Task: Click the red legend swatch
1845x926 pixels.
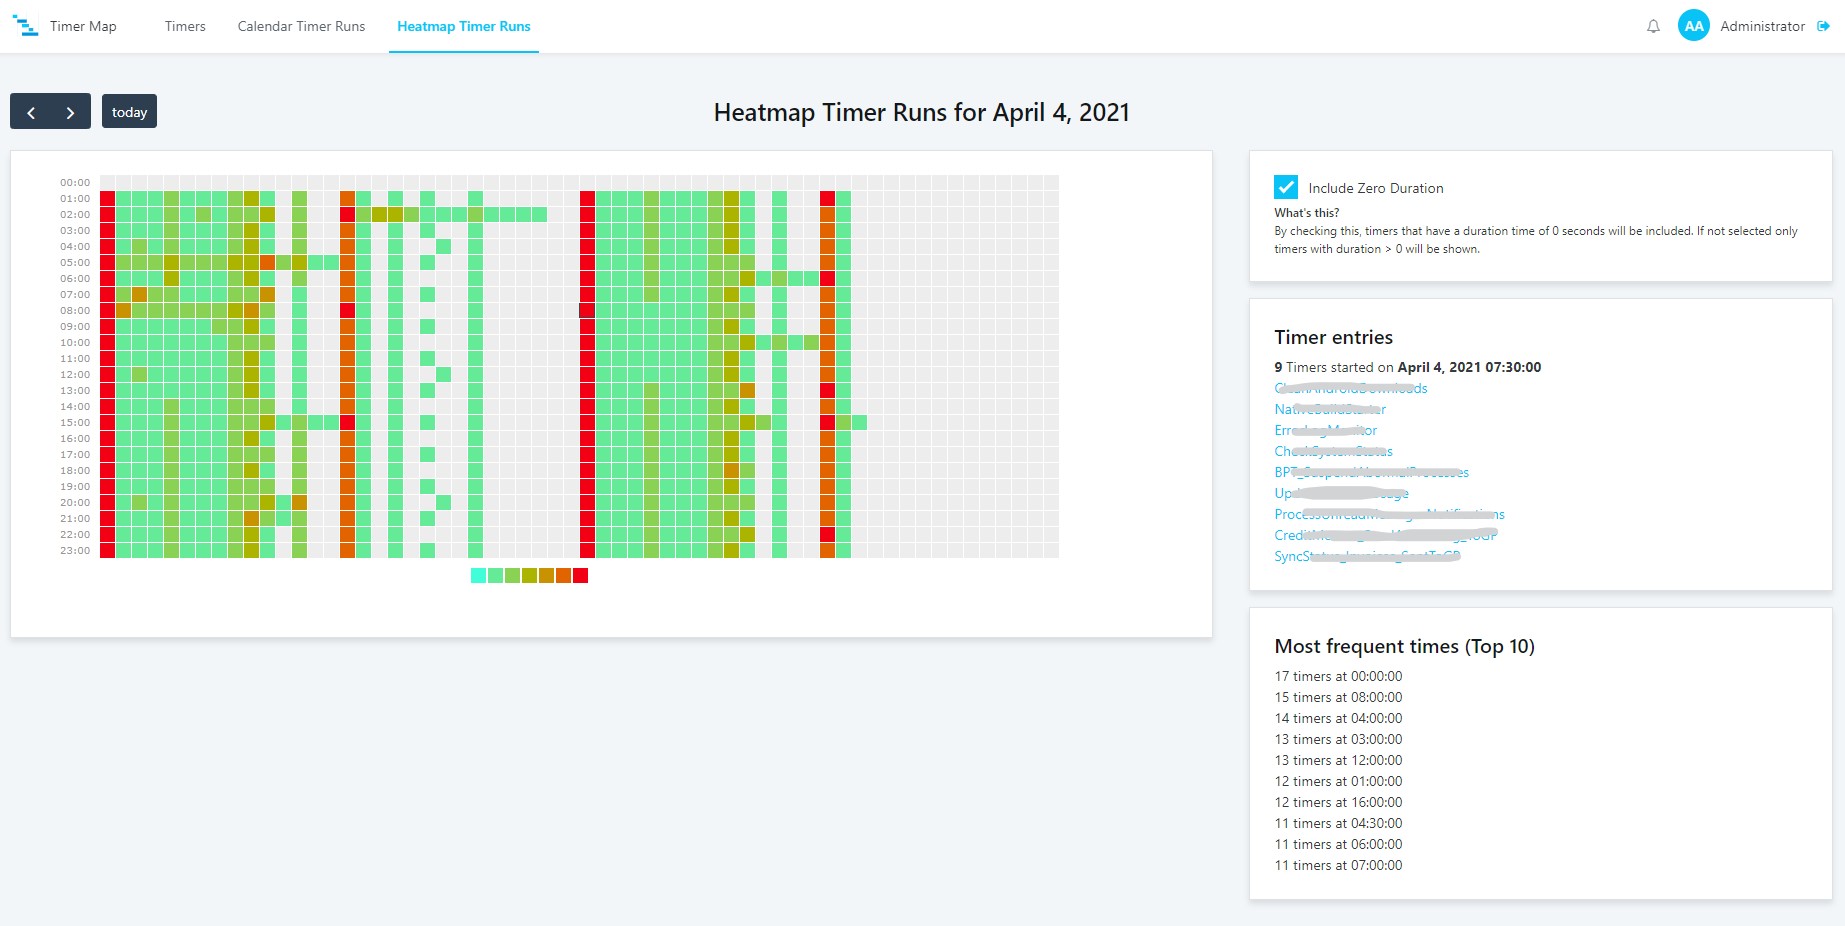Action: pyautogui.click(x=580, y=575)
